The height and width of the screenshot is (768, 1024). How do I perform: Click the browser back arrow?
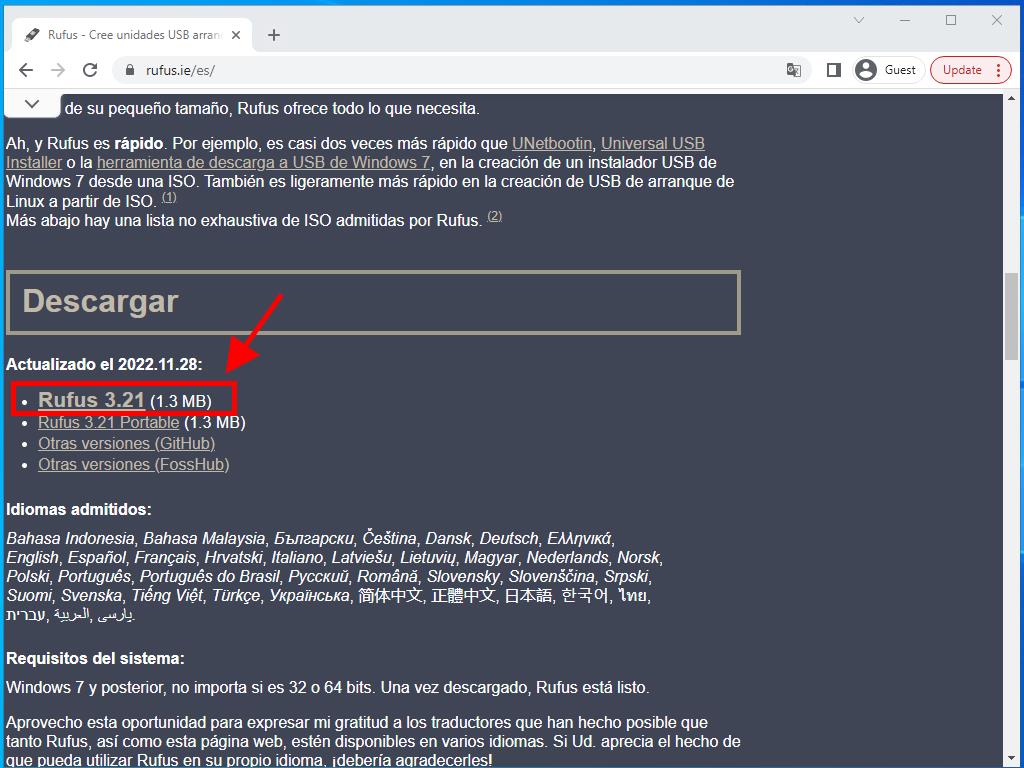pos(26,70)
